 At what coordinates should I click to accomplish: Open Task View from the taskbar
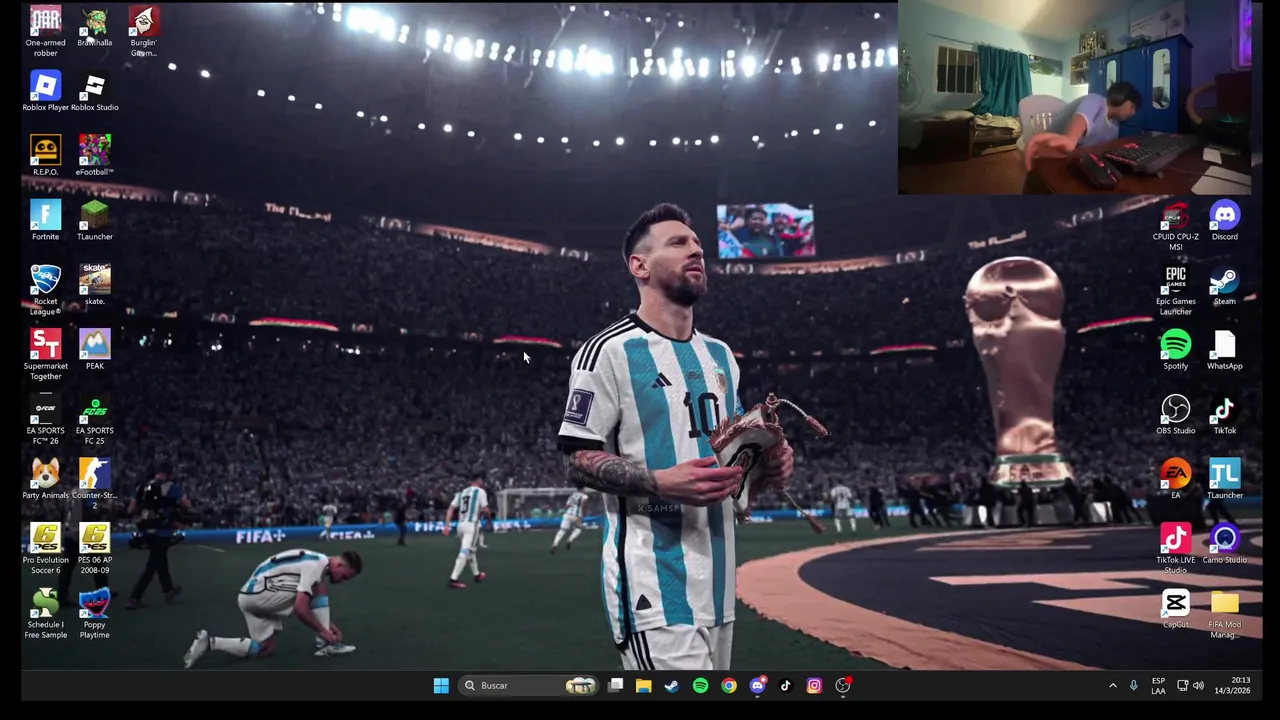pyautogui.click(x=616, y=685)
